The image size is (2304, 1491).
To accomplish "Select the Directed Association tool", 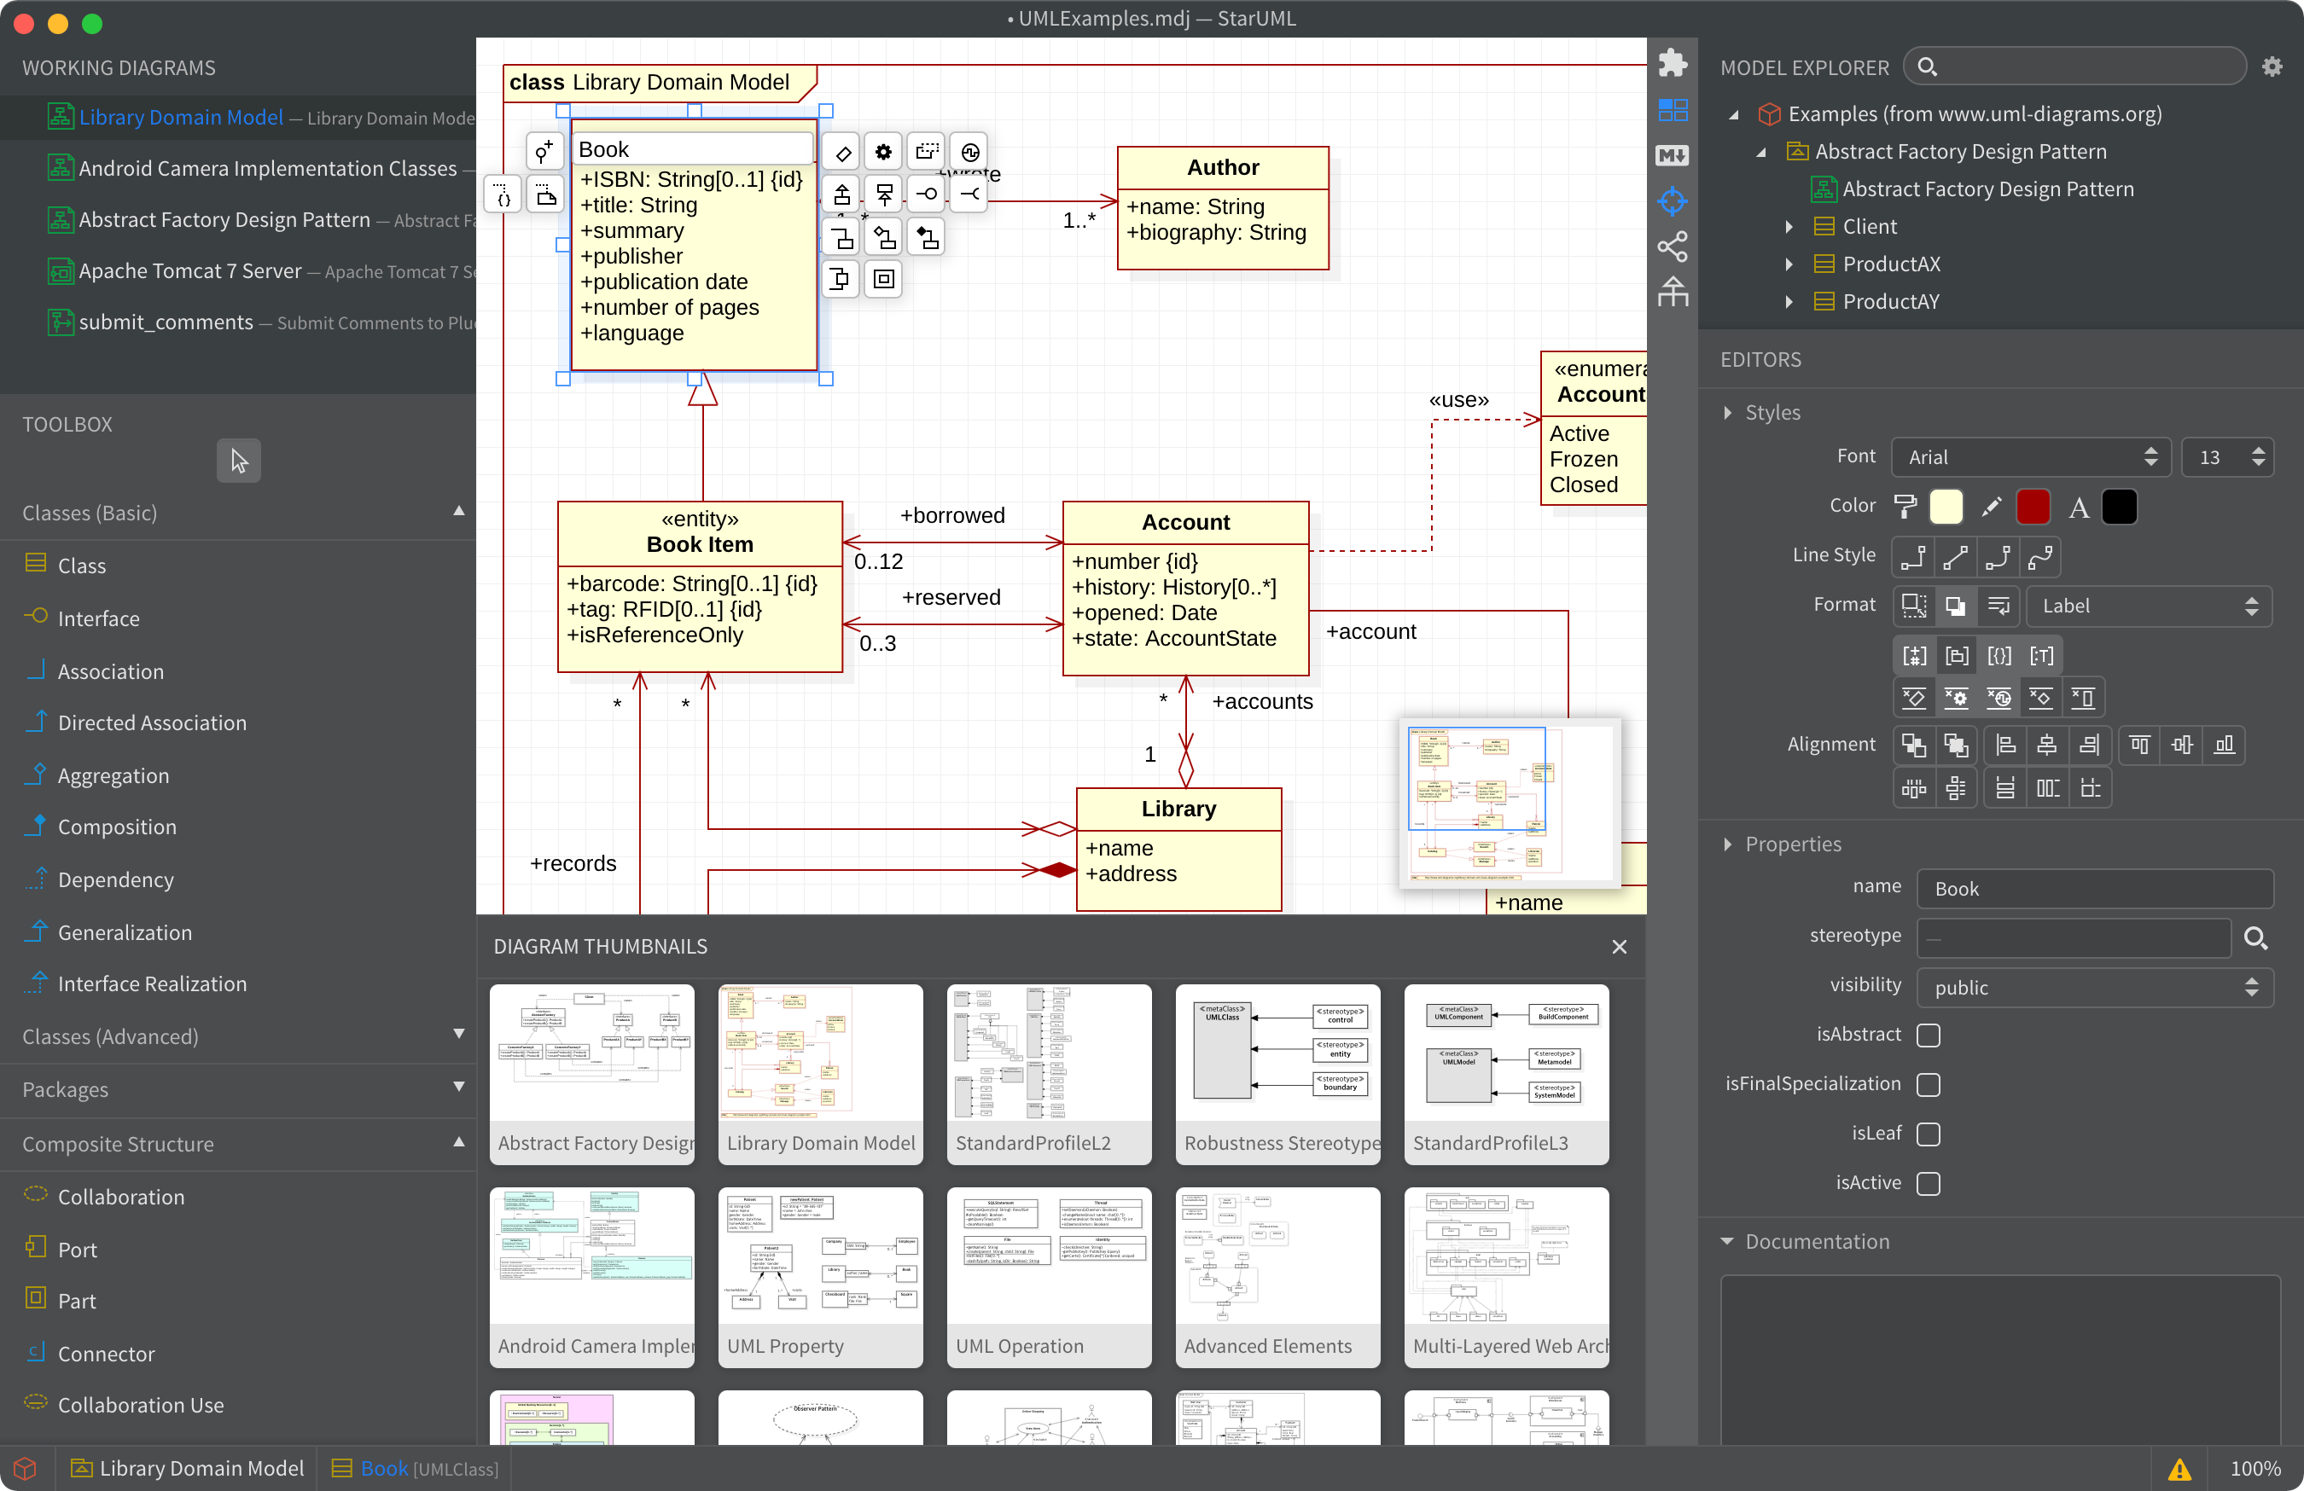I will pos(151,722).
